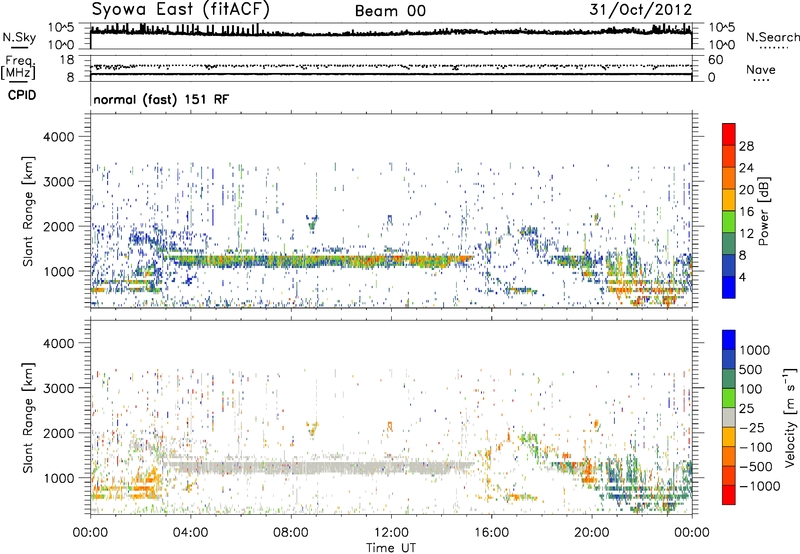Click the 'Syowa East (fitACF)' title
Image resolution: width=800 pixels, height=554 pixels.
[x=181, y=9]
